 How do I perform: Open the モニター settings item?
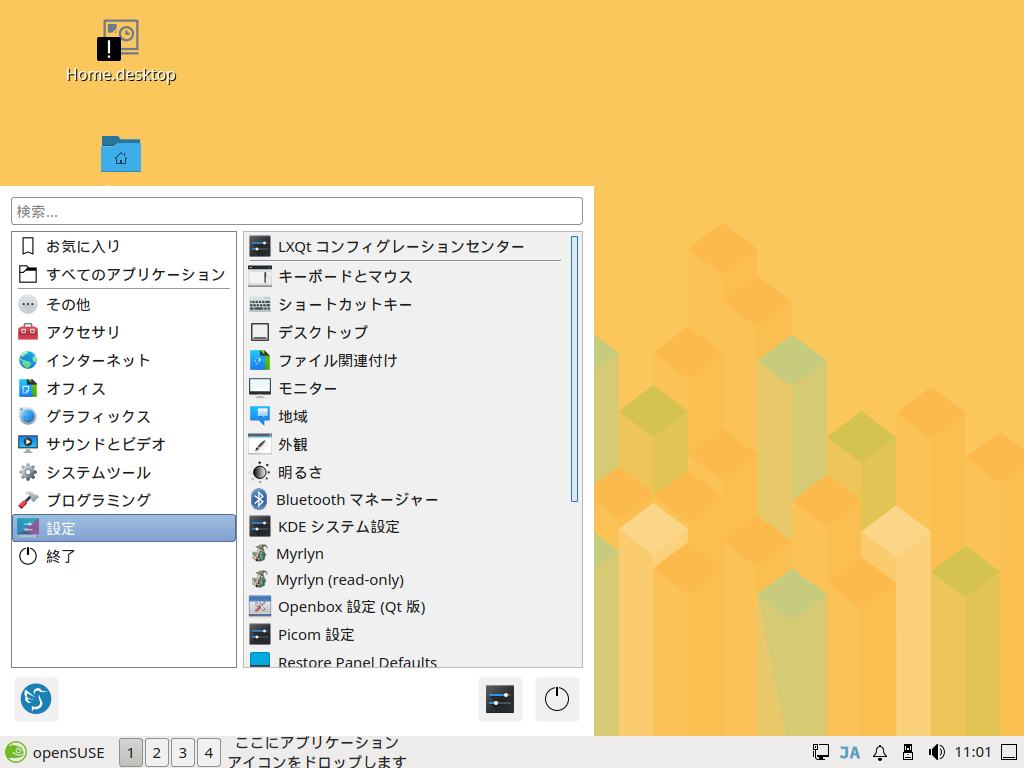pyautogui.click(x=307, y=388)
